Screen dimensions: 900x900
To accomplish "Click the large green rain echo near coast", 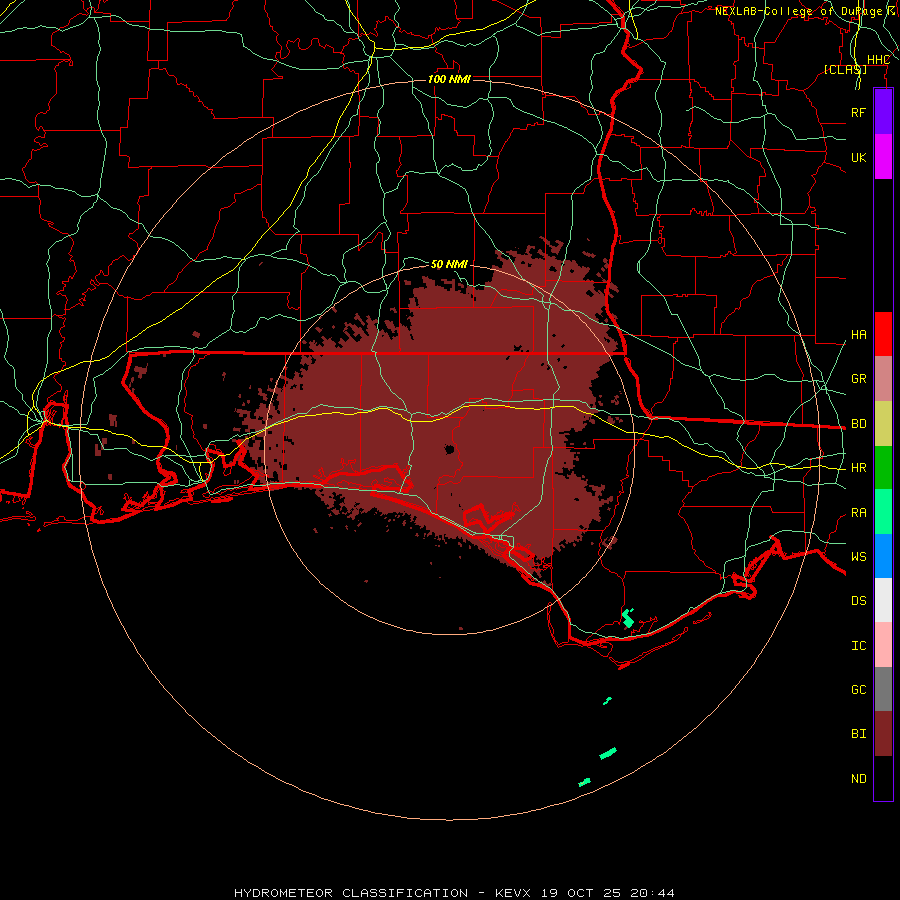I will click(628, 619).
